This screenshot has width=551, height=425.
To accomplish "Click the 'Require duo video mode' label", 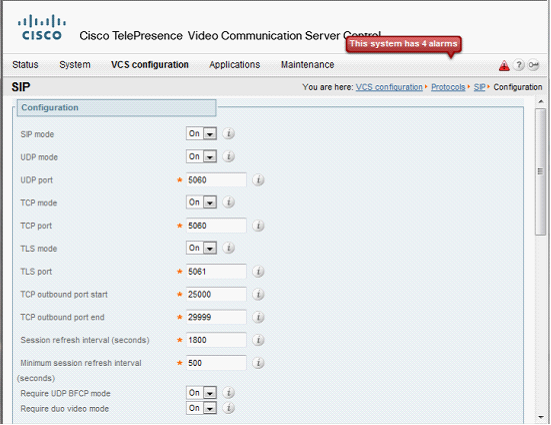I will coord(65,409).
